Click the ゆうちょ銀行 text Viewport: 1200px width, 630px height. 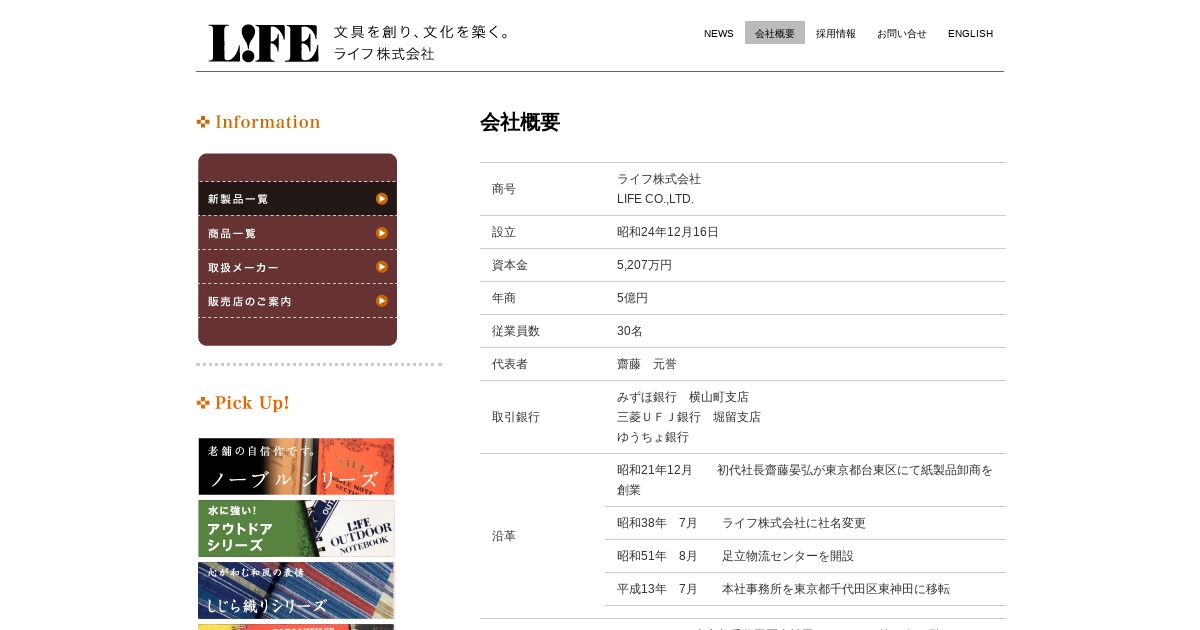(x=653, y=437)
